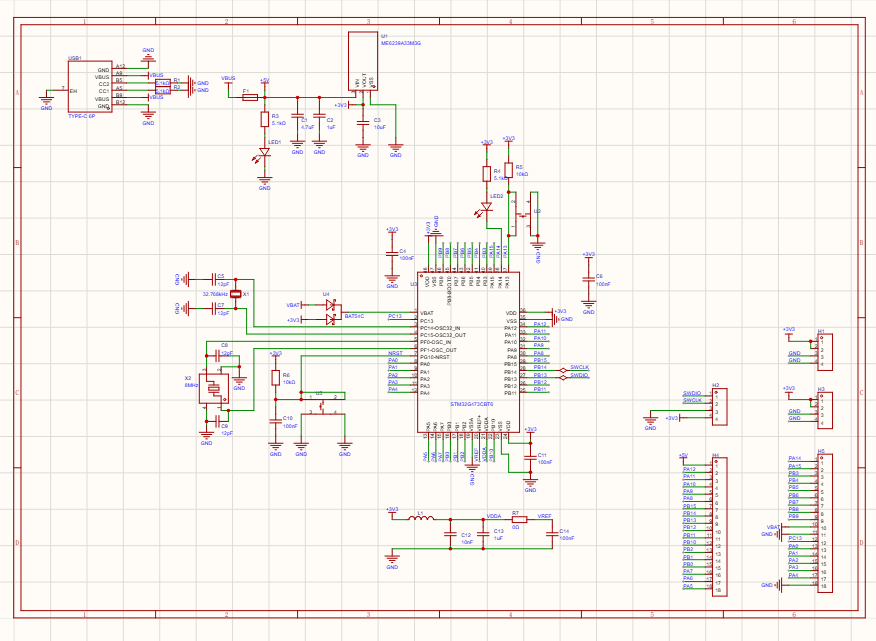Select the SWD header H2
Viewport: 876px width, 641px height.
point(717,406)
